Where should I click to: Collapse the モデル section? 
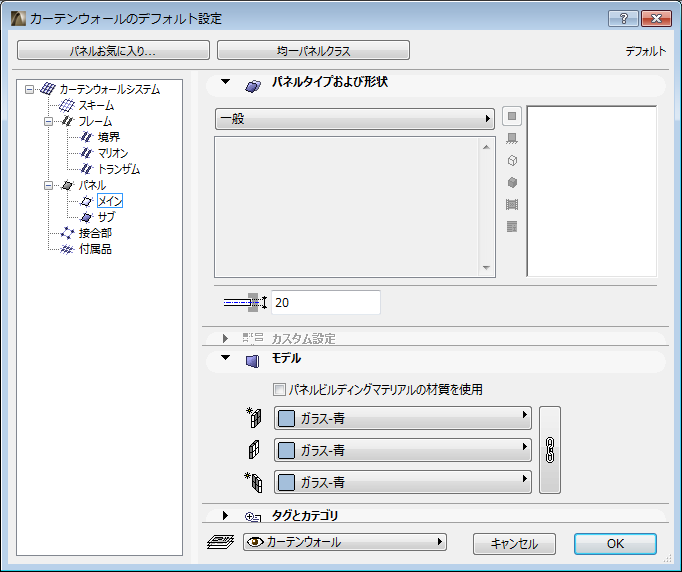(x=225, y=358)
